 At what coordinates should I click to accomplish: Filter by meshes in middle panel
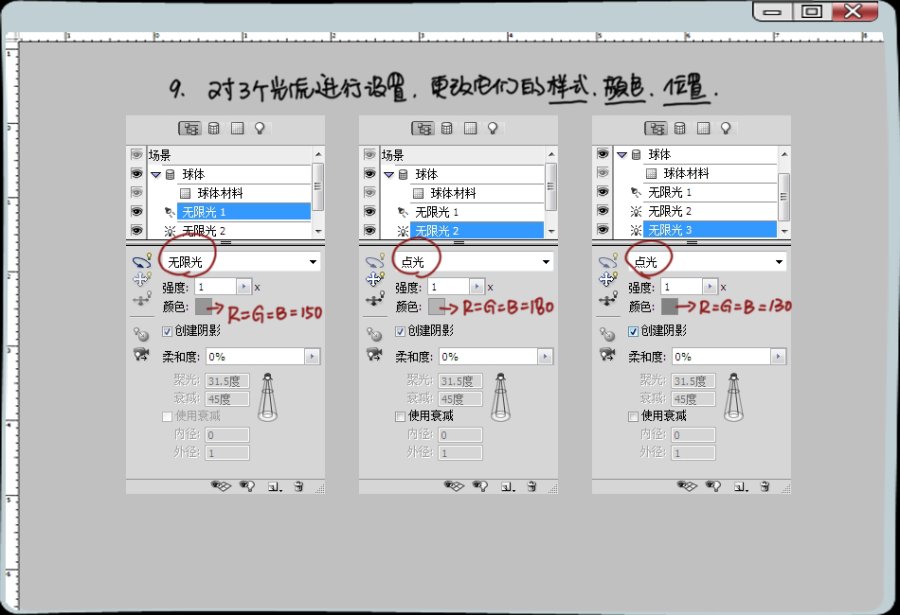[447, 128]
